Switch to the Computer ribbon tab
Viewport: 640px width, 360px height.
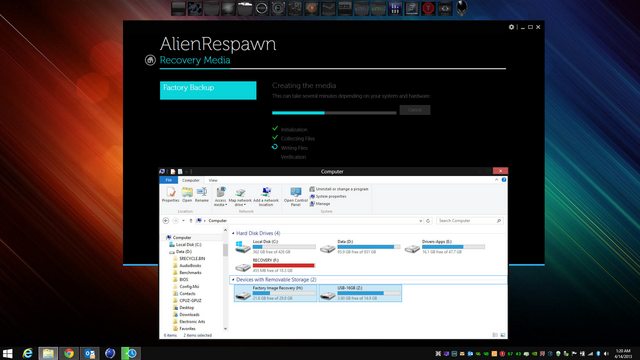pos(191,180)
